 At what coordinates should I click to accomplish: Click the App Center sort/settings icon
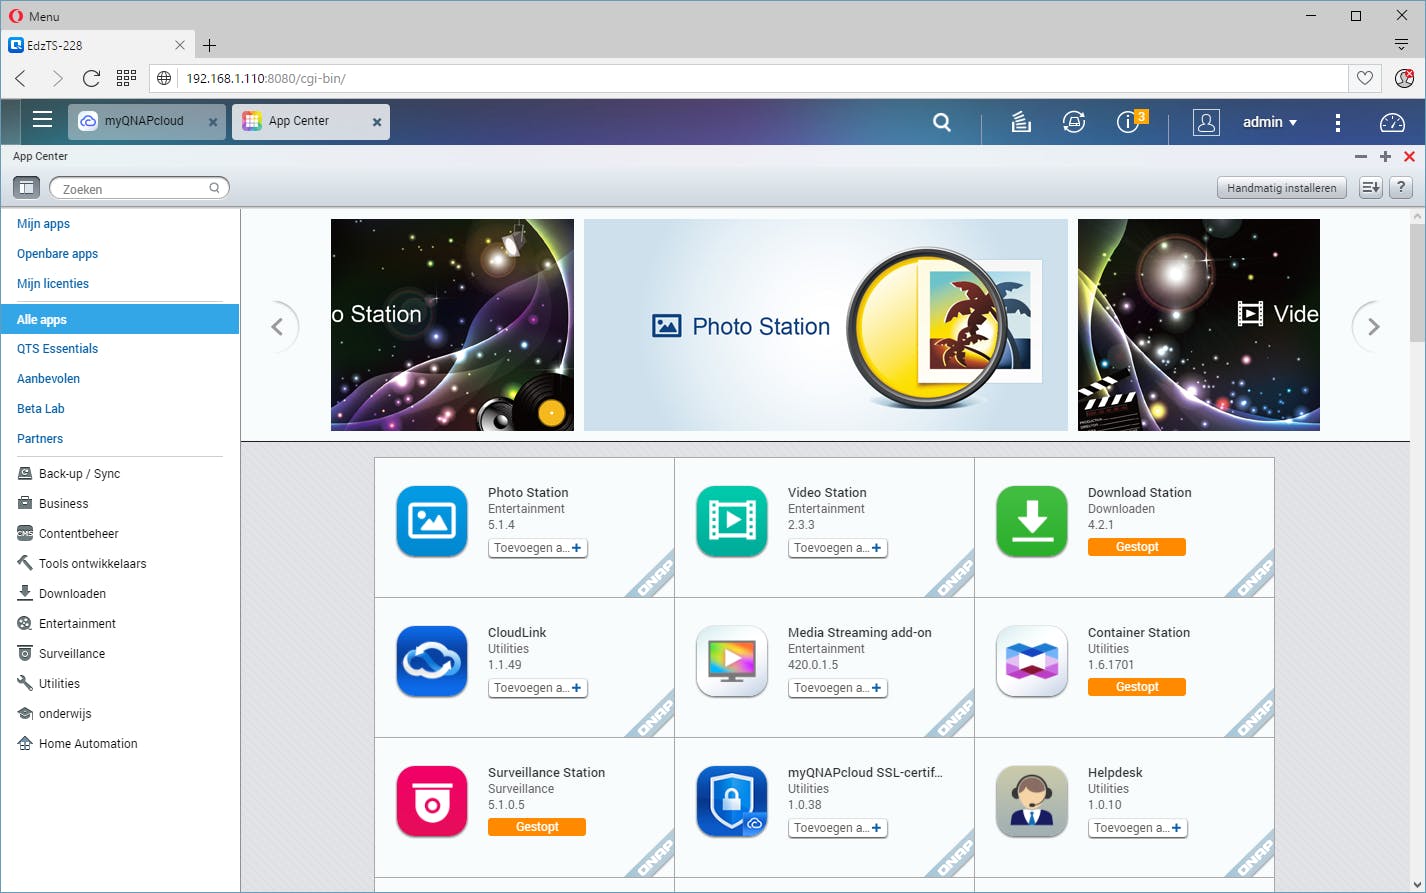pos(1370,187)
